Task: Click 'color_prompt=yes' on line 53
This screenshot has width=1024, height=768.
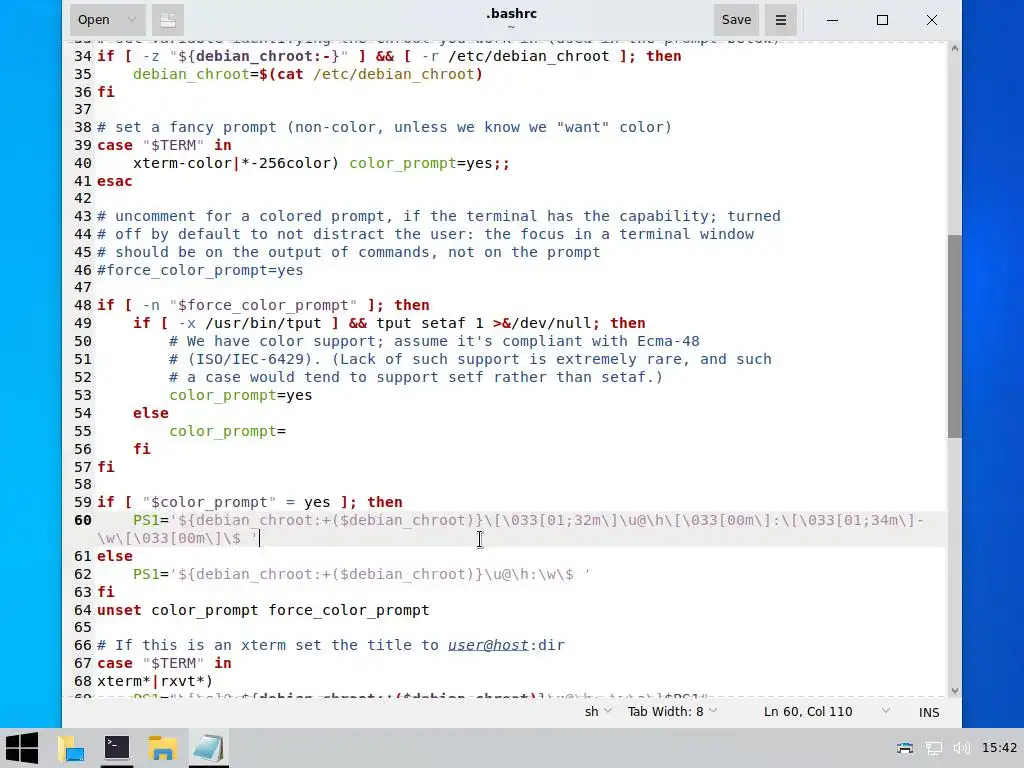Action: coord(240,396)
